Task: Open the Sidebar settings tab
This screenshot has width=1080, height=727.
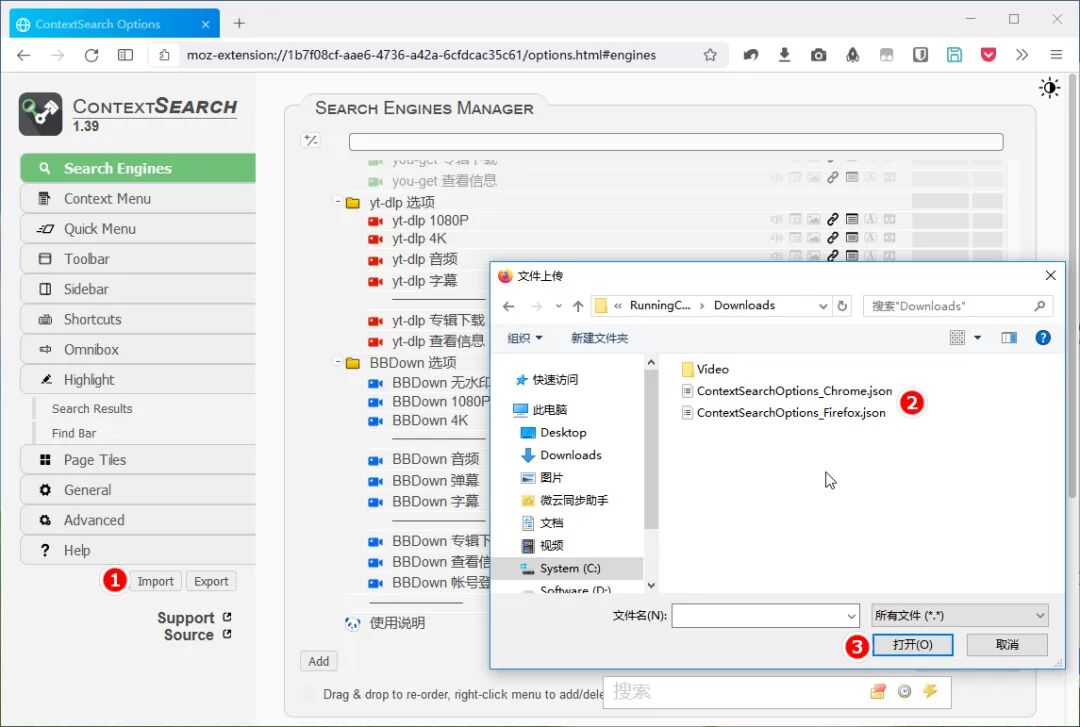Action: tap(138, 289)
